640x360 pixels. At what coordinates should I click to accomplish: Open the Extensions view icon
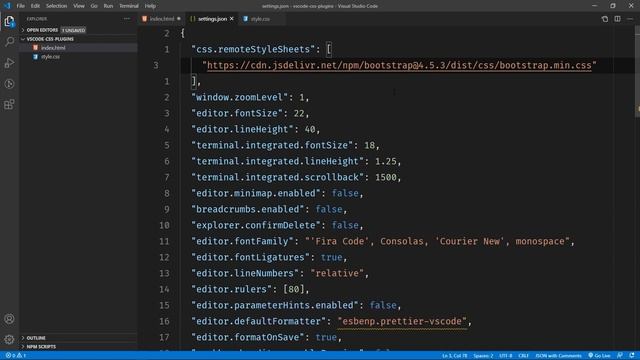click(9, 104)
